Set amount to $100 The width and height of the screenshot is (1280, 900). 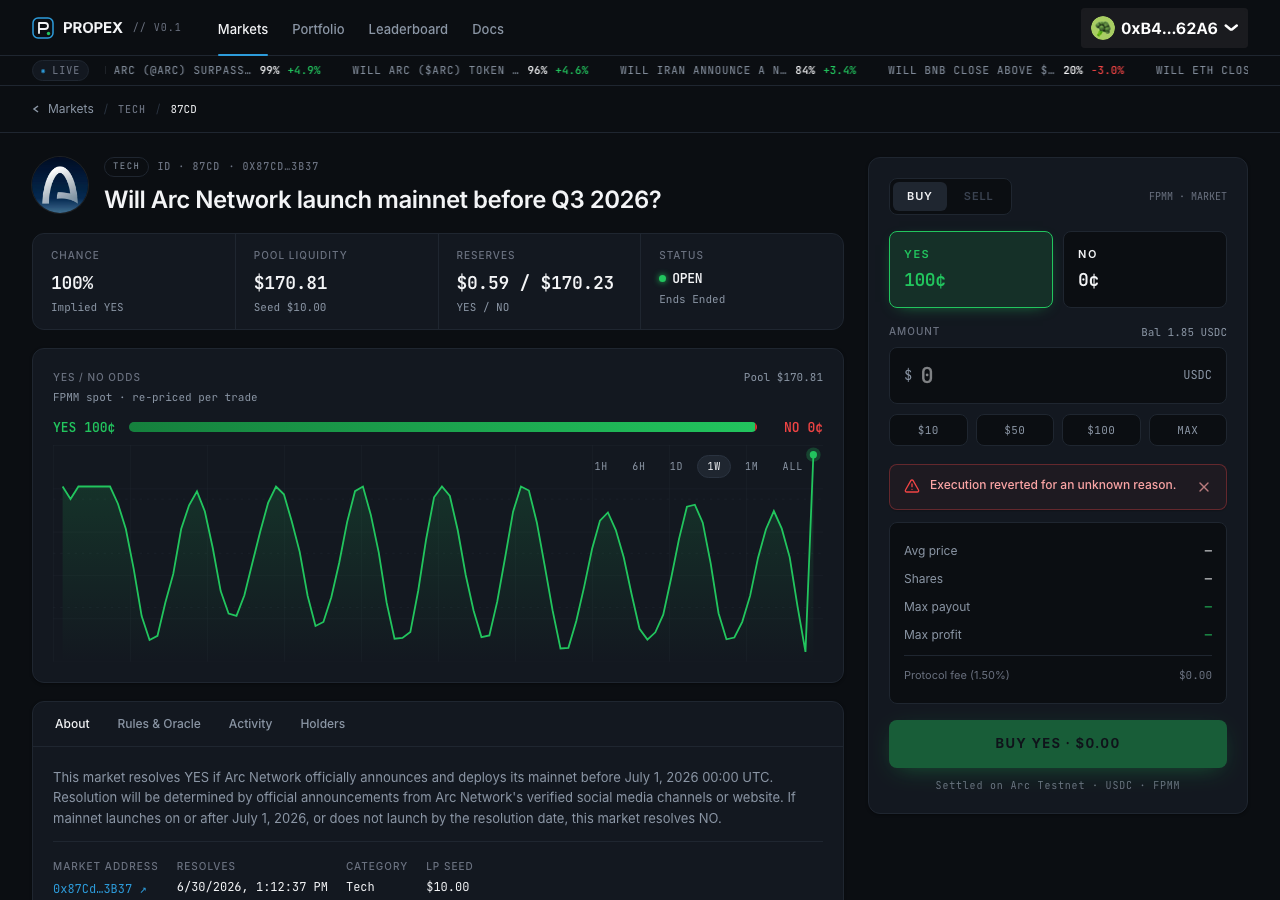(1101, 430)
